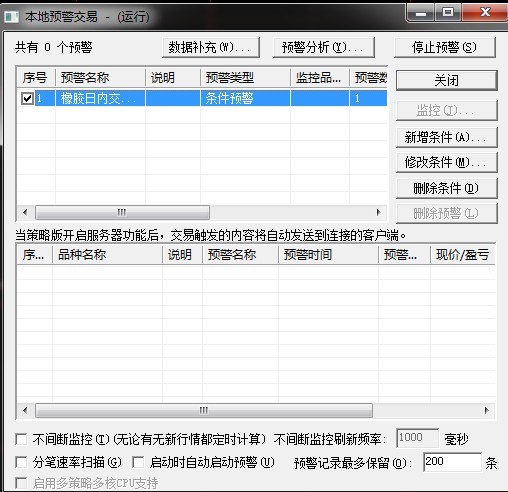Select the 条件预警 type cell
Image resolution: width=508 pixels, height=492 pixels.
point(245,98)
